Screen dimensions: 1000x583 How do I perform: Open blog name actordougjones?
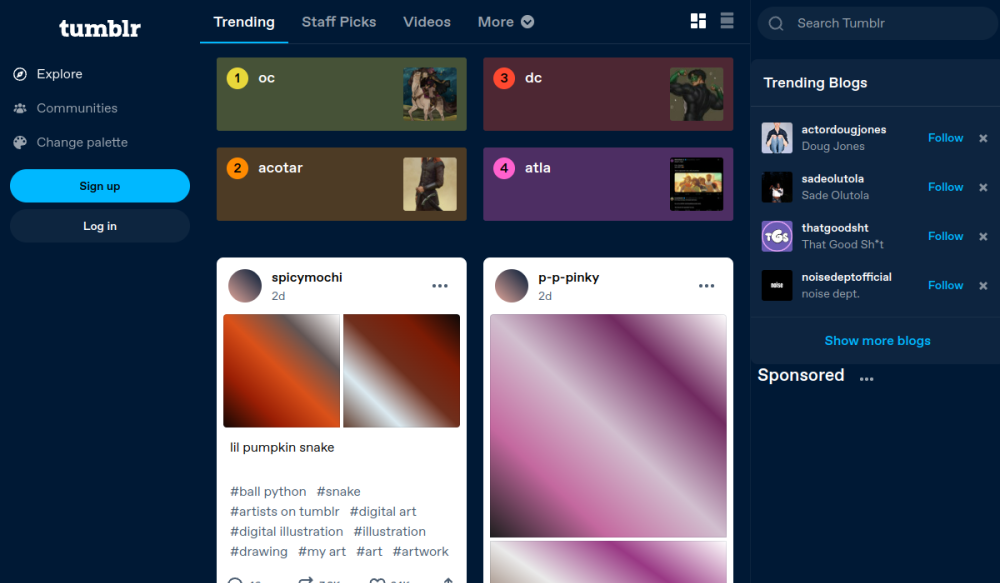pyautogui.click(x=844, y=129)
